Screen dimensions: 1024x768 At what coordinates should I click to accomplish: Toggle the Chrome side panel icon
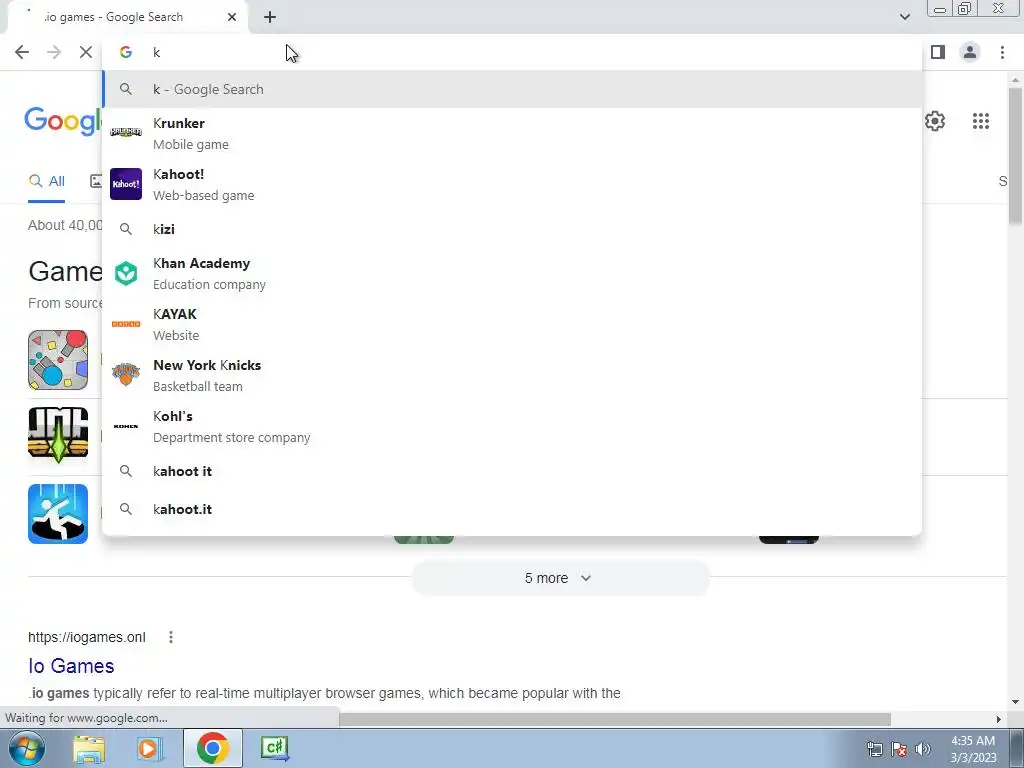point(938,52)
